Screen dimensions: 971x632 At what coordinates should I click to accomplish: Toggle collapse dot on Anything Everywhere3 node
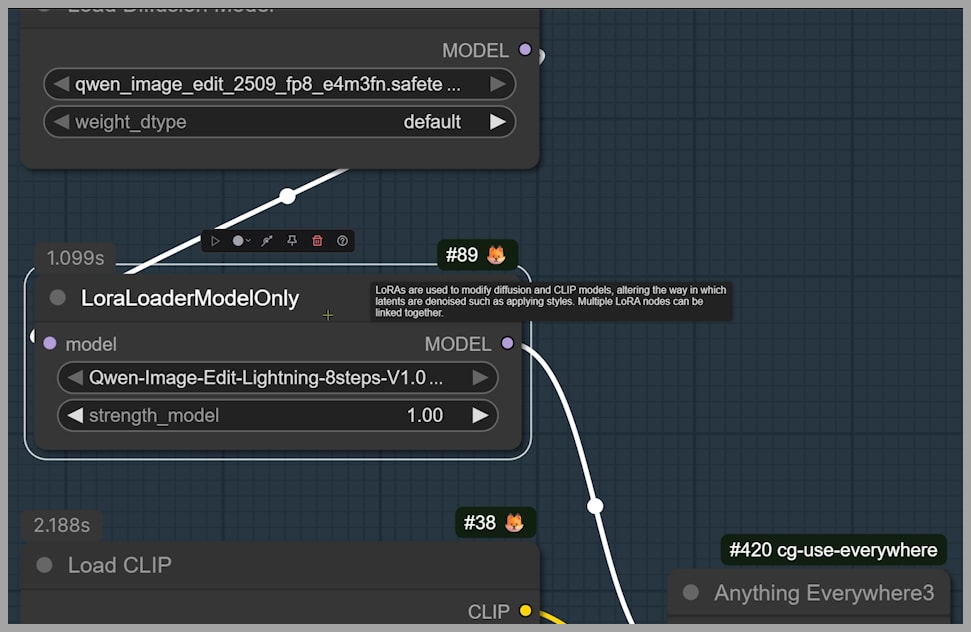pyautogui.click(x=690, y=593)
